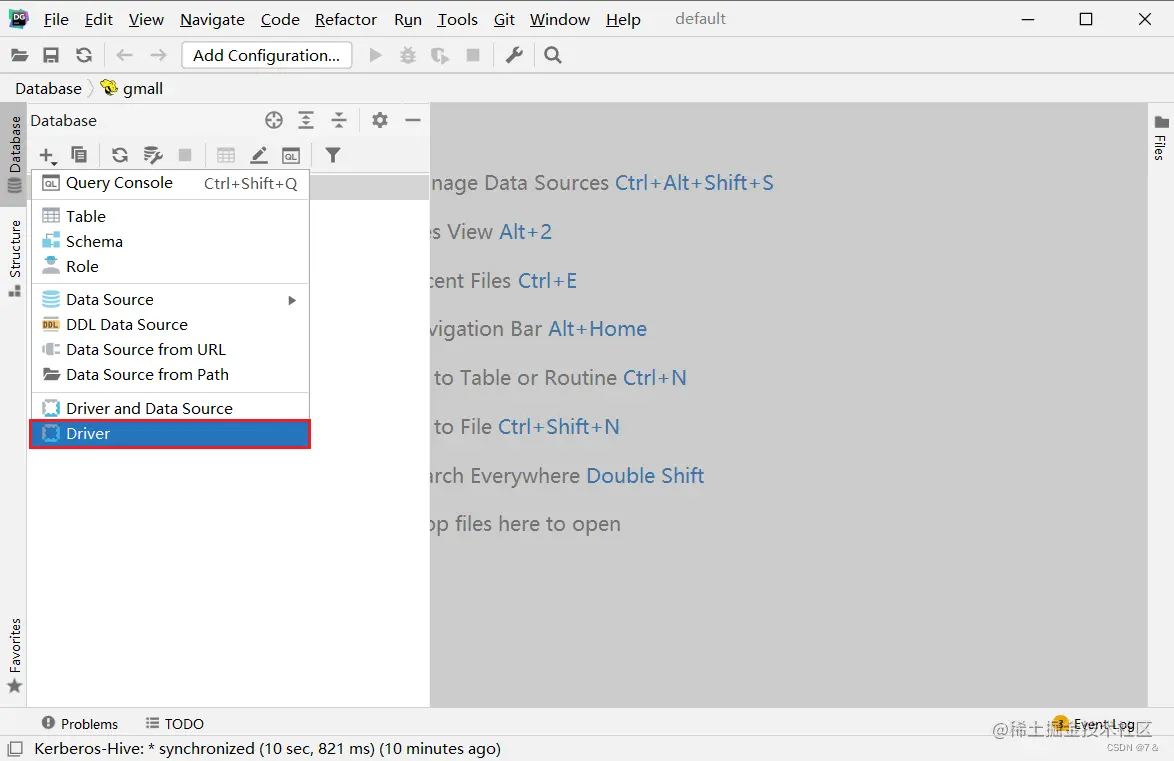The height and width of the screenshot is (761, 1174).
Task: Click the Open folder icon in main toolbar
Action: point(19,55)
